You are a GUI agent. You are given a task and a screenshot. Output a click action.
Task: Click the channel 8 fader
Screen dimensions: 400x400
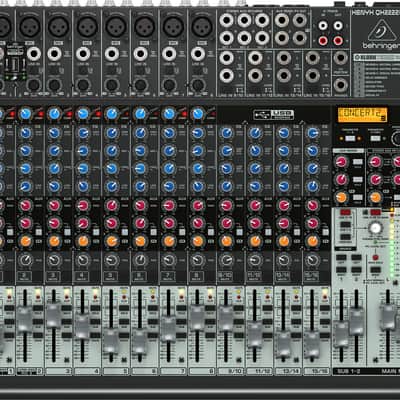click(x=197, y=317)
